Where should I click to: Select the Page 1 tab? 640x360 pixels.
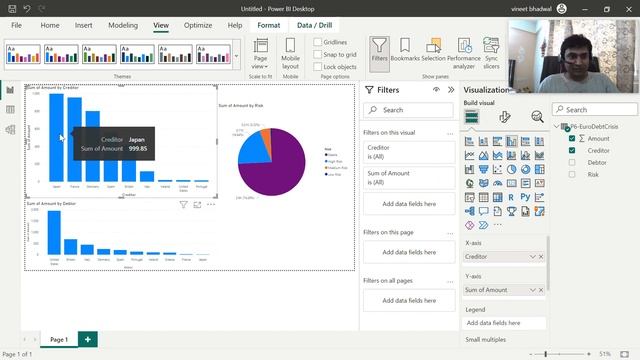click(x=59, y=339)
